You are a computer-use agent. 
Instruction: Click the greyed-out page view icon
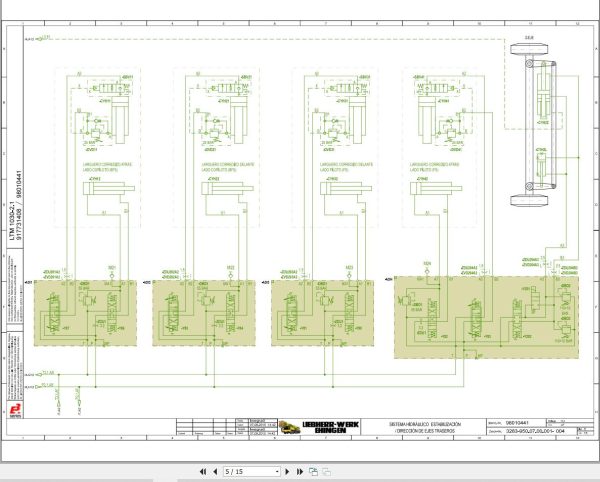click(327, 472)
